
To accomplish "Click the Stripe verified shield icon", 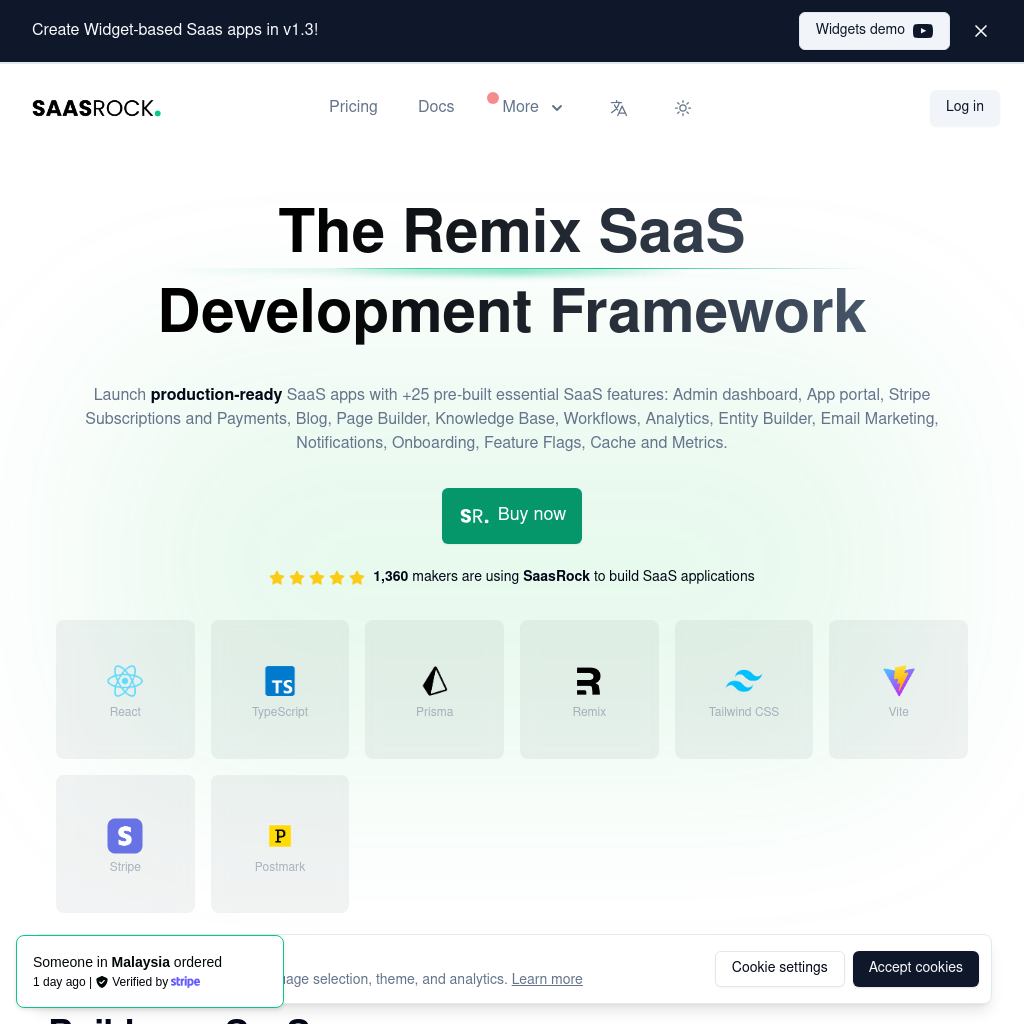I will pos(102,982).
